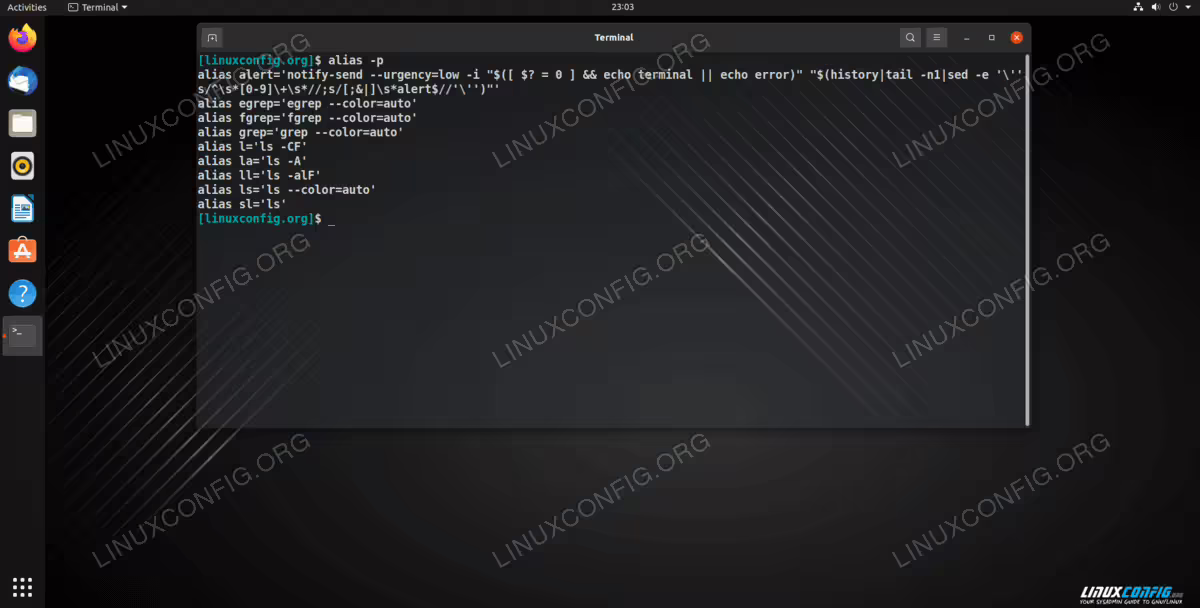1200x608 pixels.
Task: Click the line alias ll='ls -alF'
Action: [x=259, y=175]
